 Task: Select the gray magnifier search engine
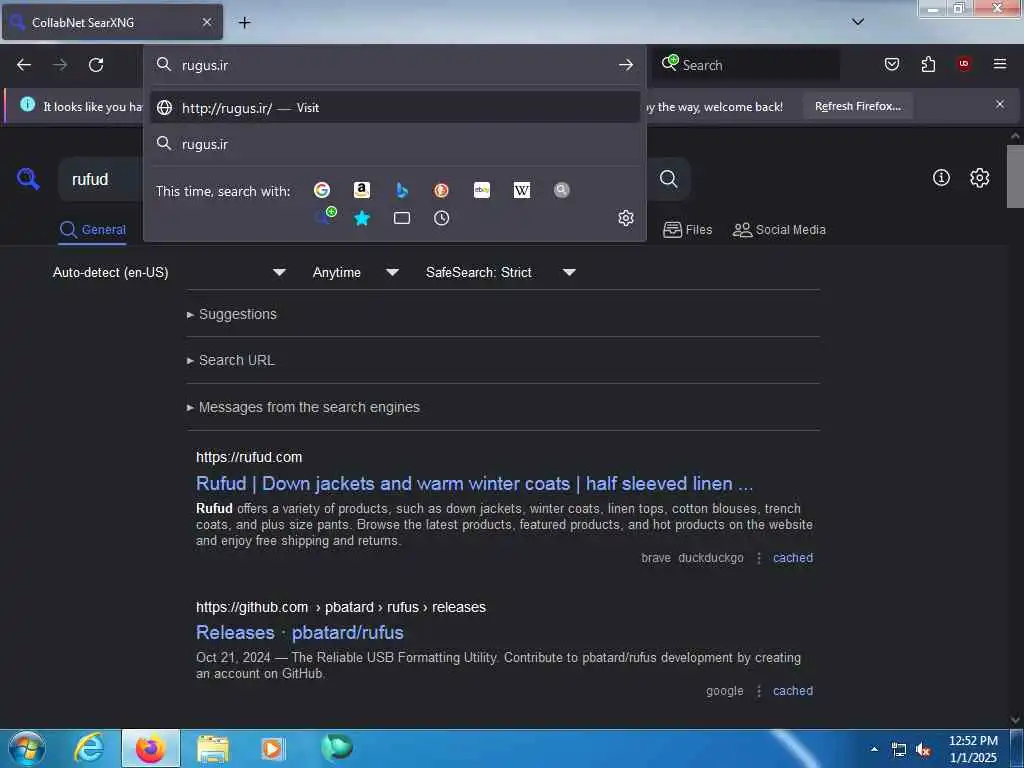[562, 190]
